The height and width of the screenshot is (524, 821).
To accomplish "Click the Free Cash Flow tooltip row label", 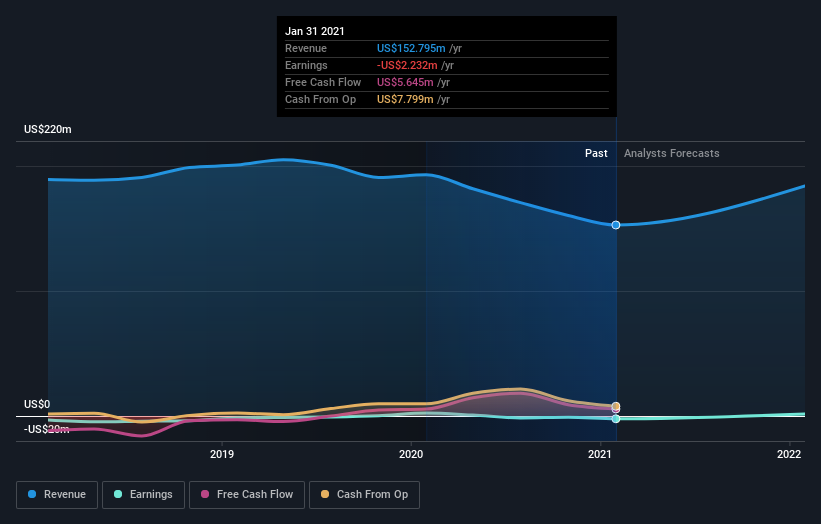I will click(323, 82).
